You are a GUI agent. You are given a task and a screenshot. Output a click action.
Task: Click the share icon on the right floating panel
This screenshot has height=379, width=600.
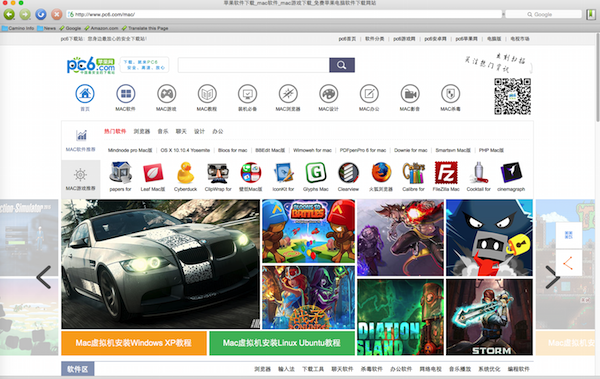569,263
